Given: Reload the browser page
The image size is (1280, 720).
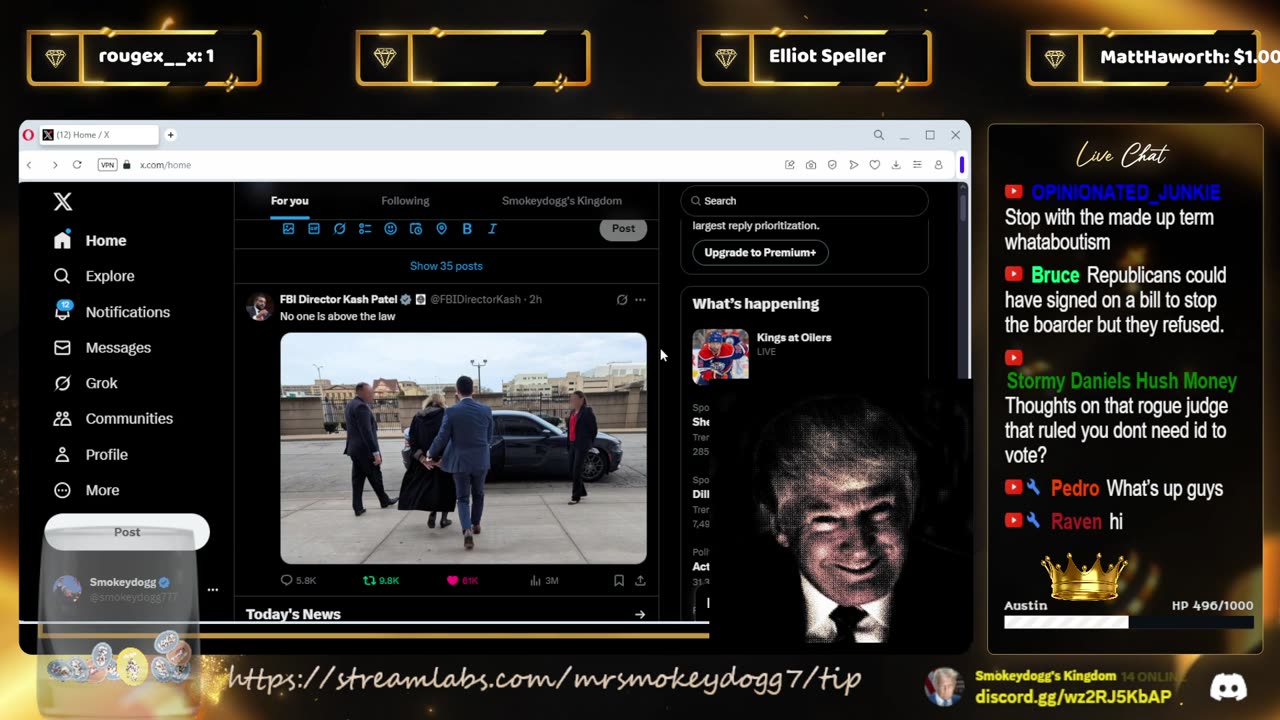Looking at the screenshot, I should (77, 165).
